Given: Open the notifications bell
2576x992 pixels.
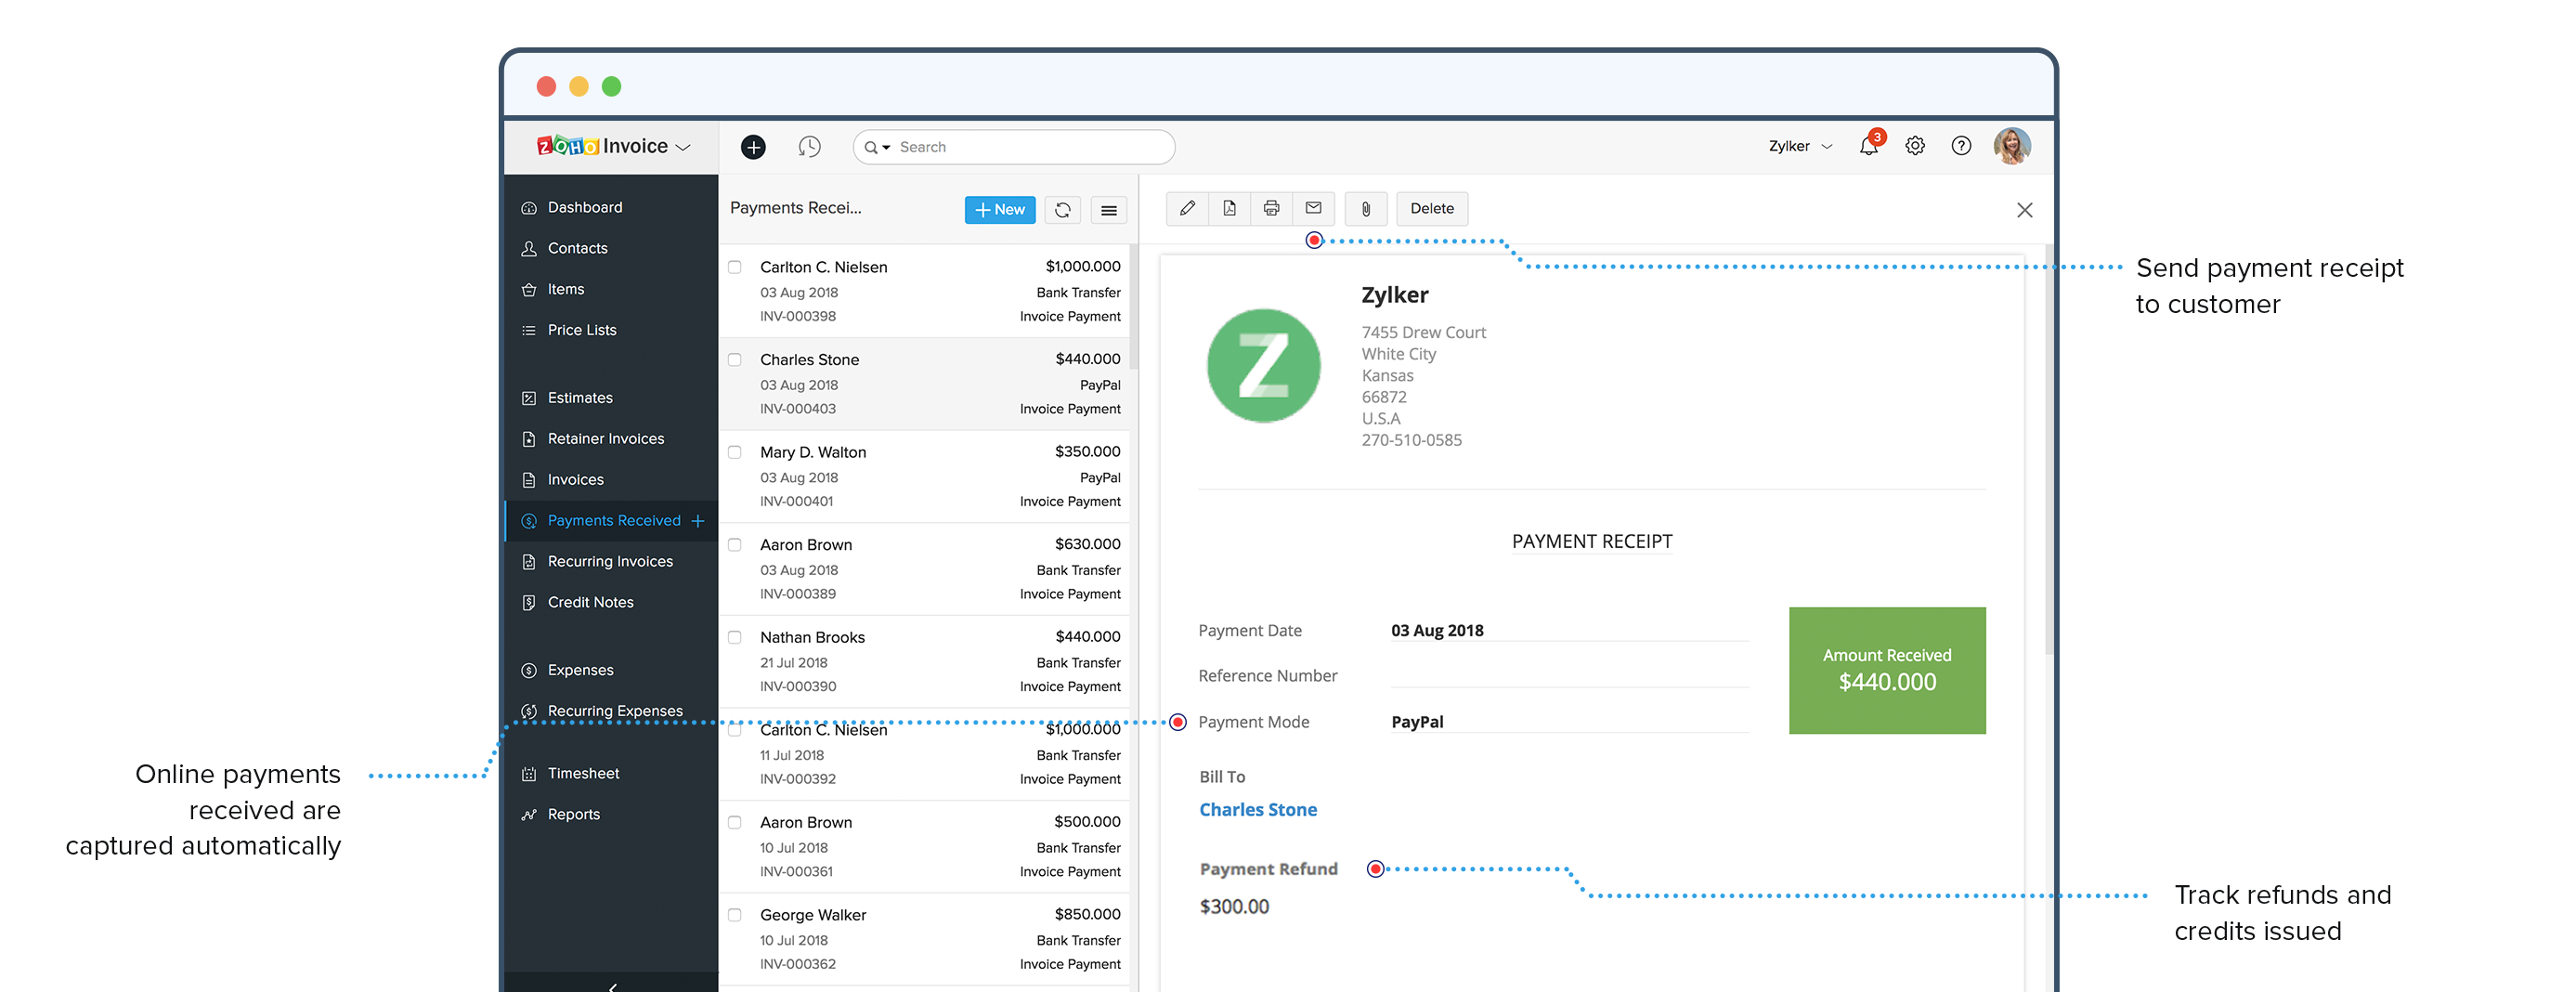Looking at the screenshot, I should (x=1868, y=146).
